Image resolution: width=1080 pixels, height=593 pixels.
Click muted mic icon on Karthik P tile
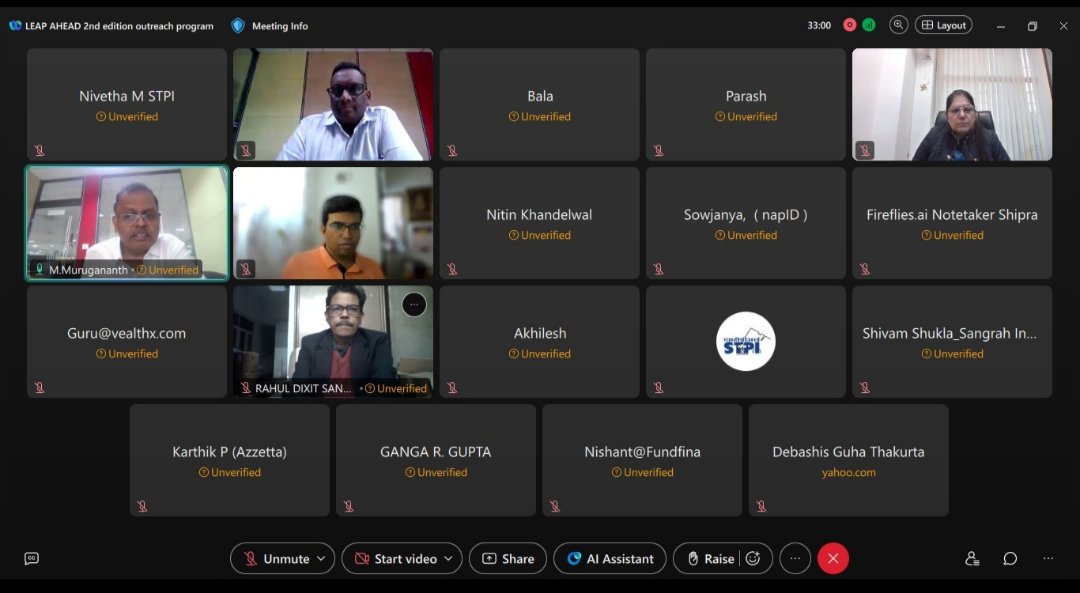(x=143, y=506)
